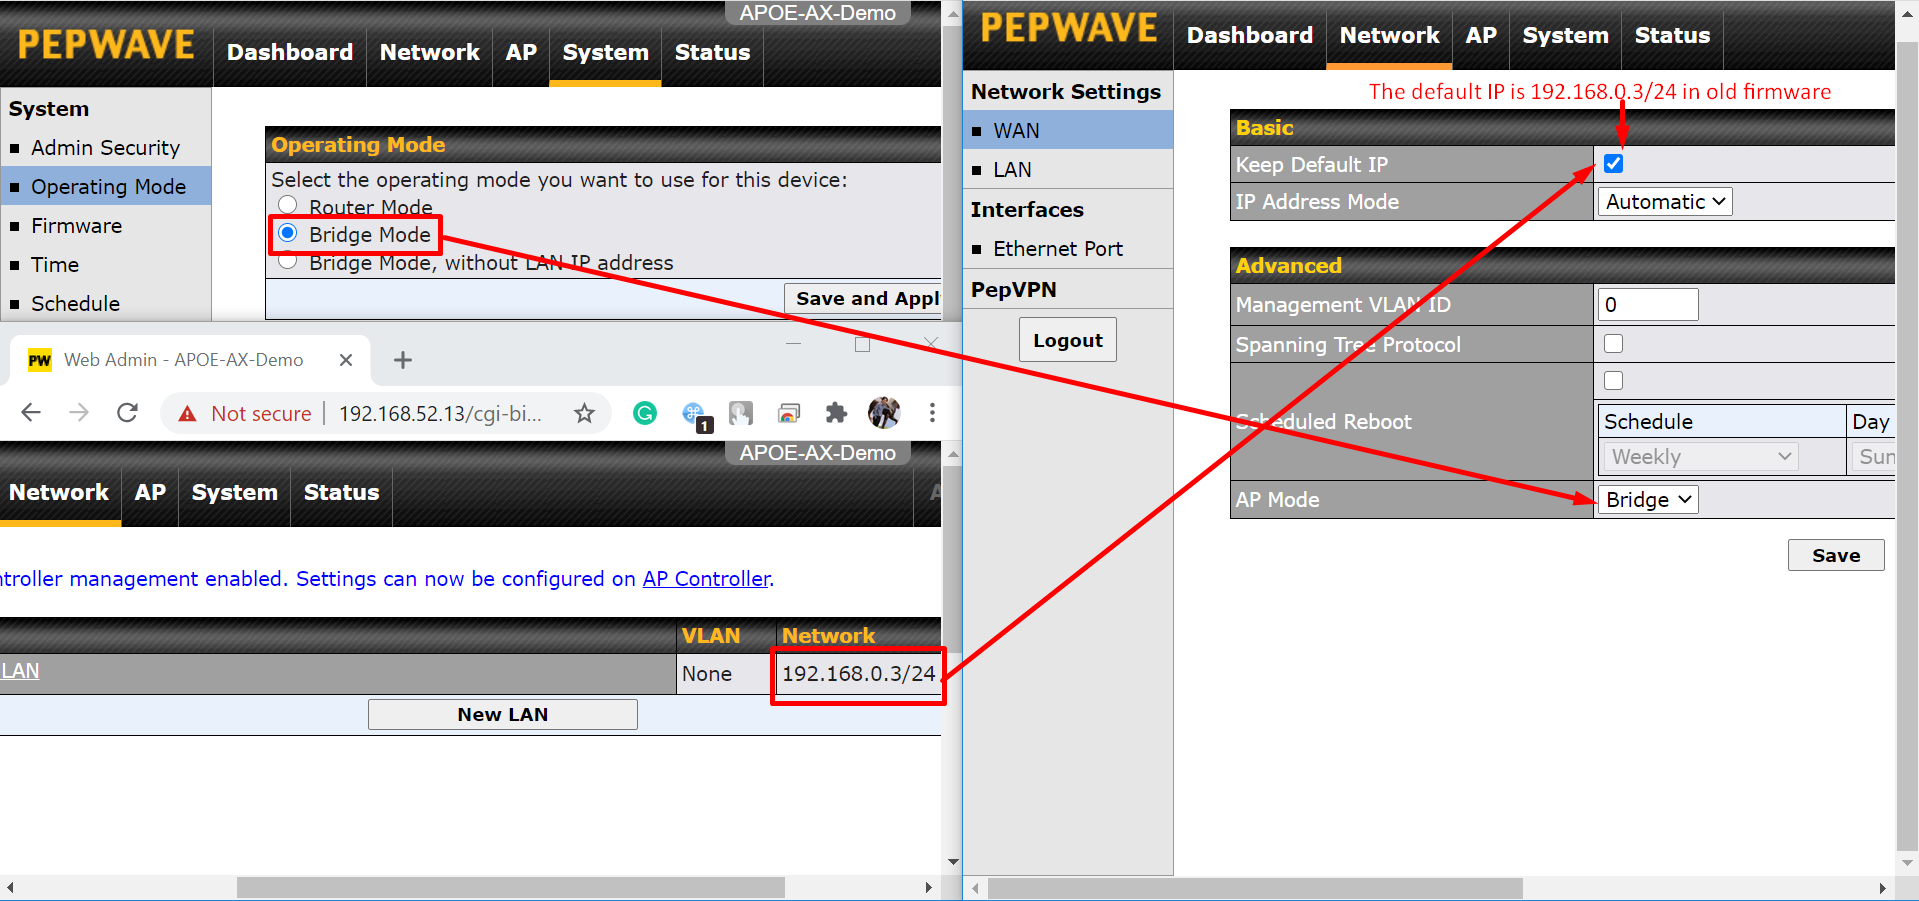
Task: Click the Management VLAN ID field
Action: [x=1647, y=305]
